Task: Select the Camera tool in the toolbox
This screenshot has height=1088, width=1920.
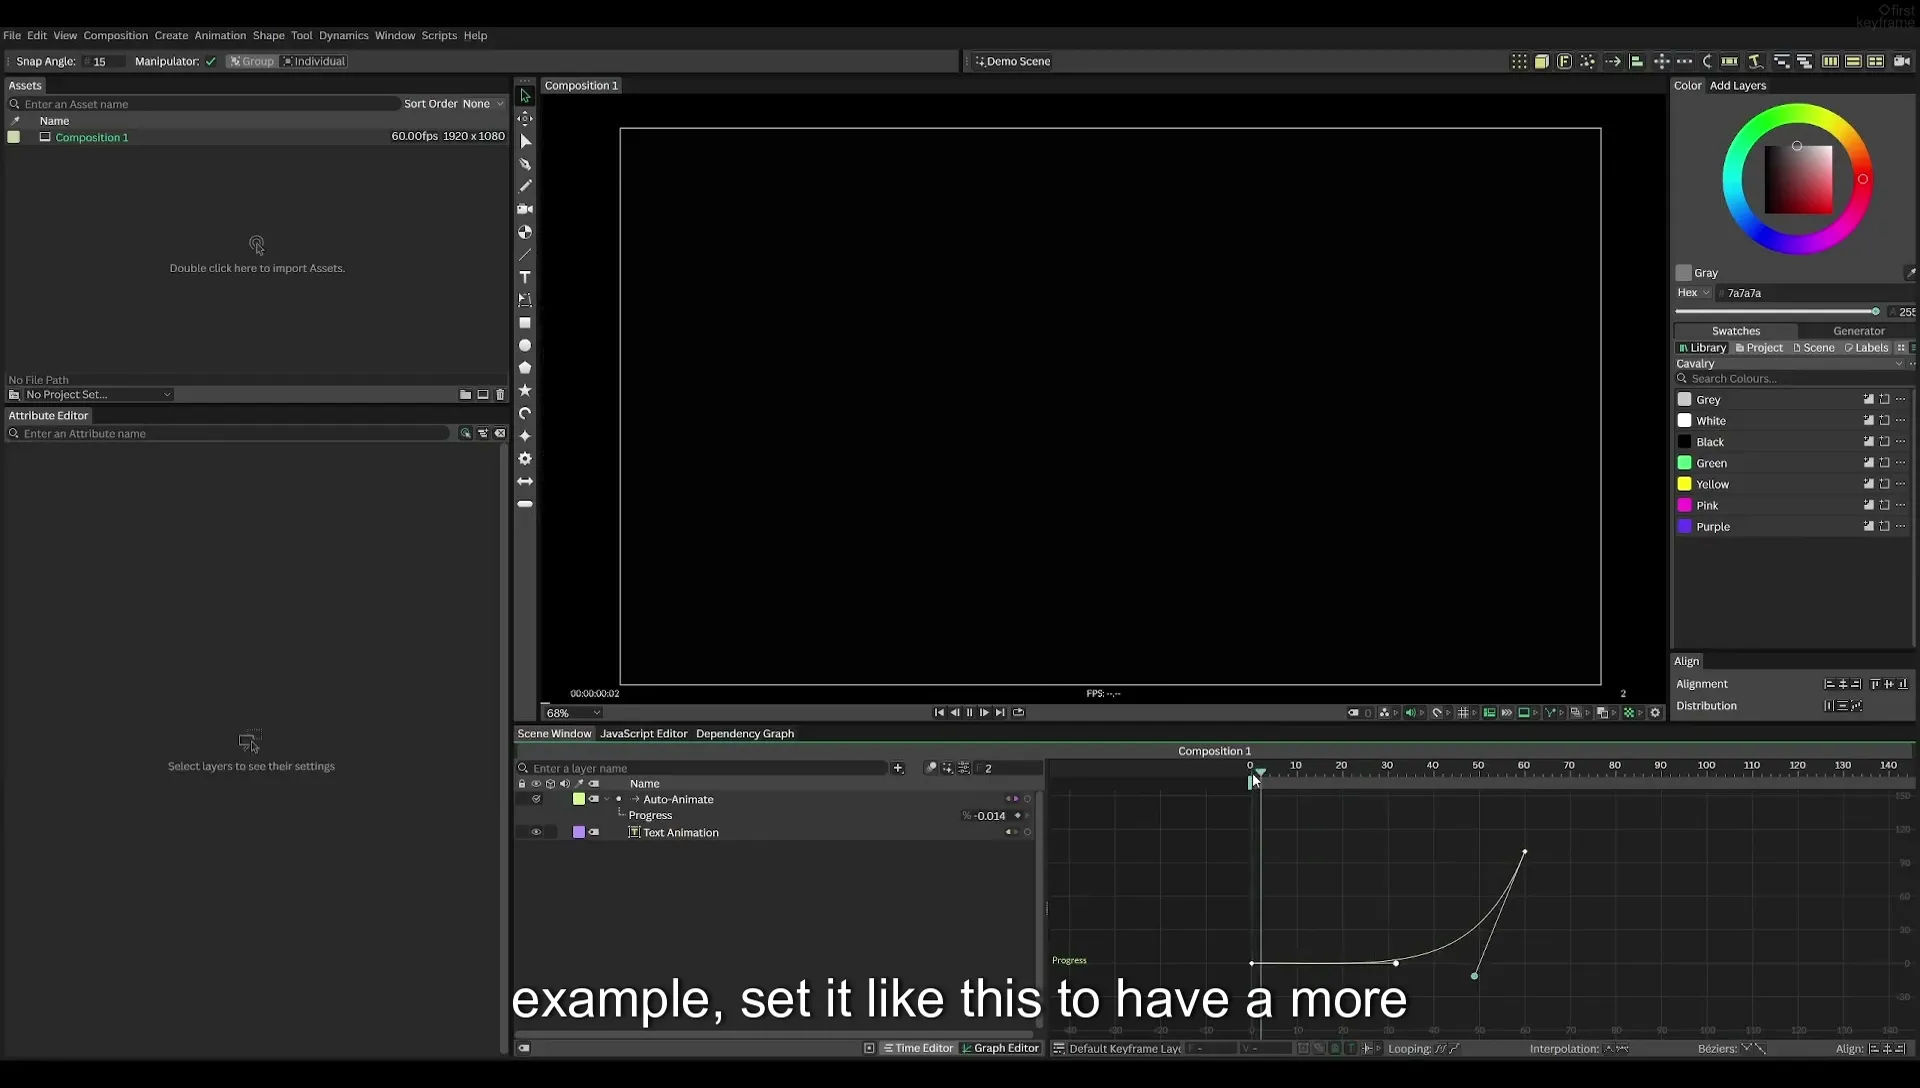Action: [525, 209]
